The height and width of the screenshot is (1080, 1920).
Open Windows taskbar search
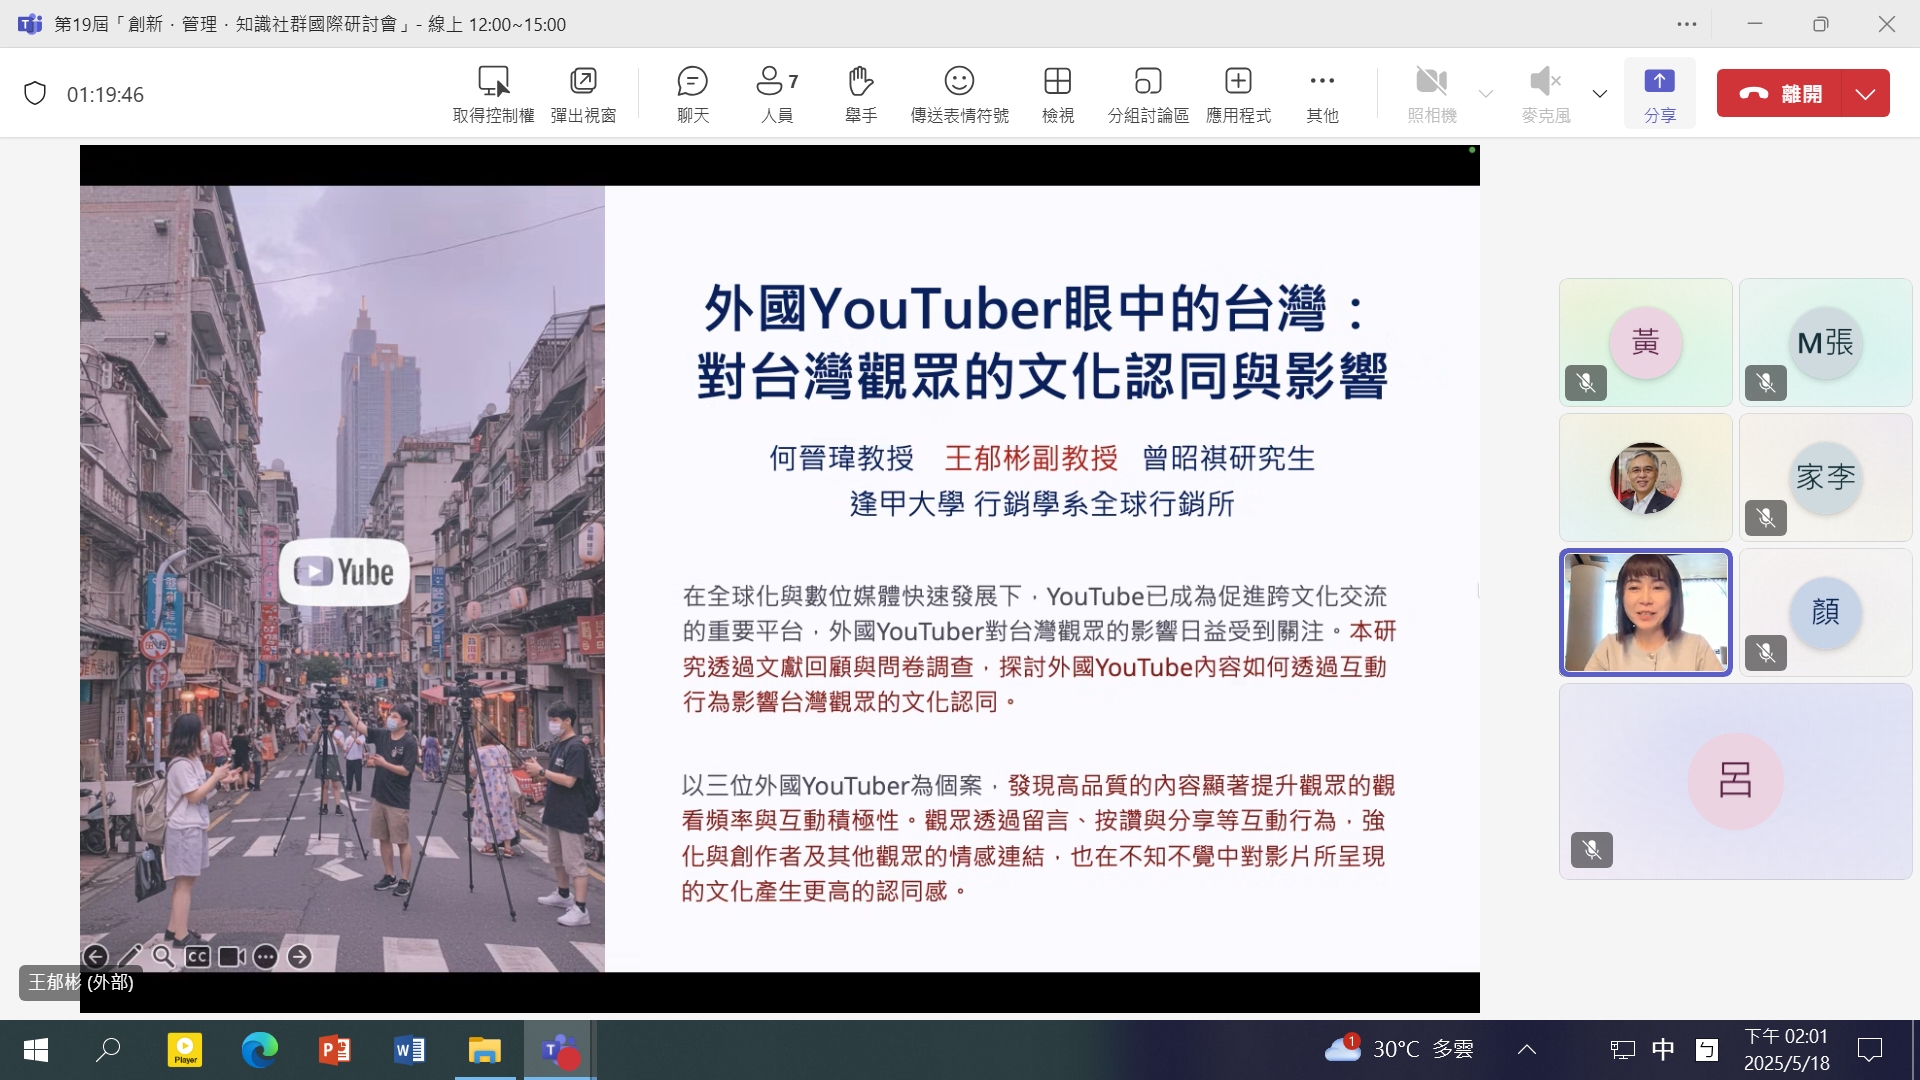tap(108, 1050)
